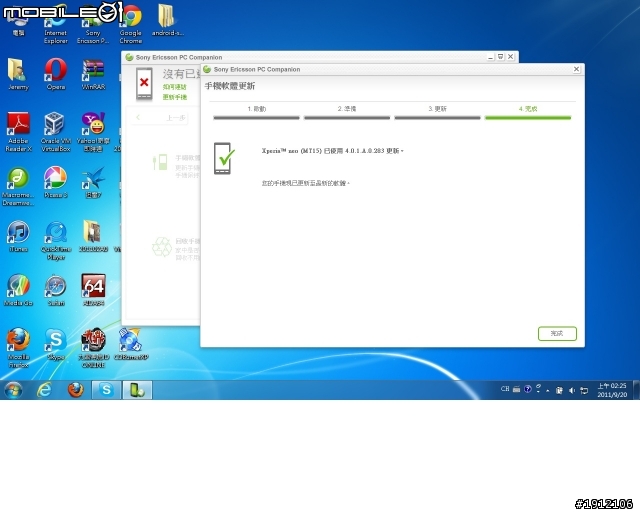Screen dimensions: 640x512
Task: Show hidden tray icons arrow
Action: coord(548,390)
